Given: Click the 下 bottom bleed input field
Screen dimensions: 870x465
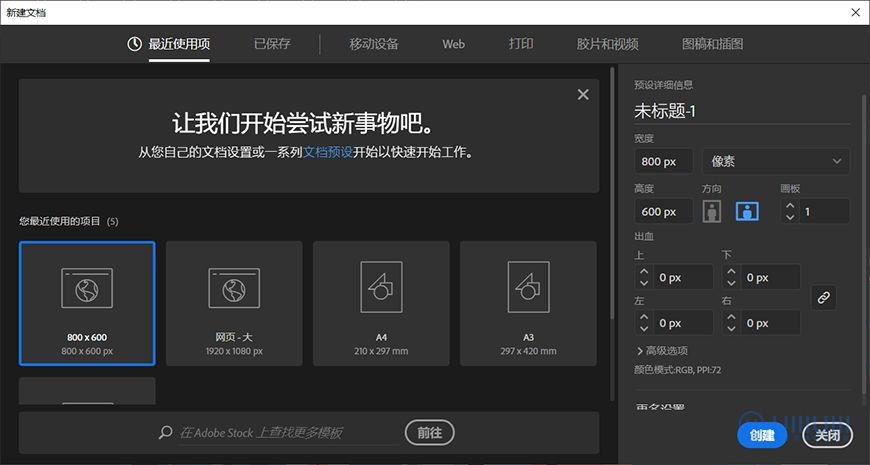Looking at the screenshot, I should click(x=770, y=277).
